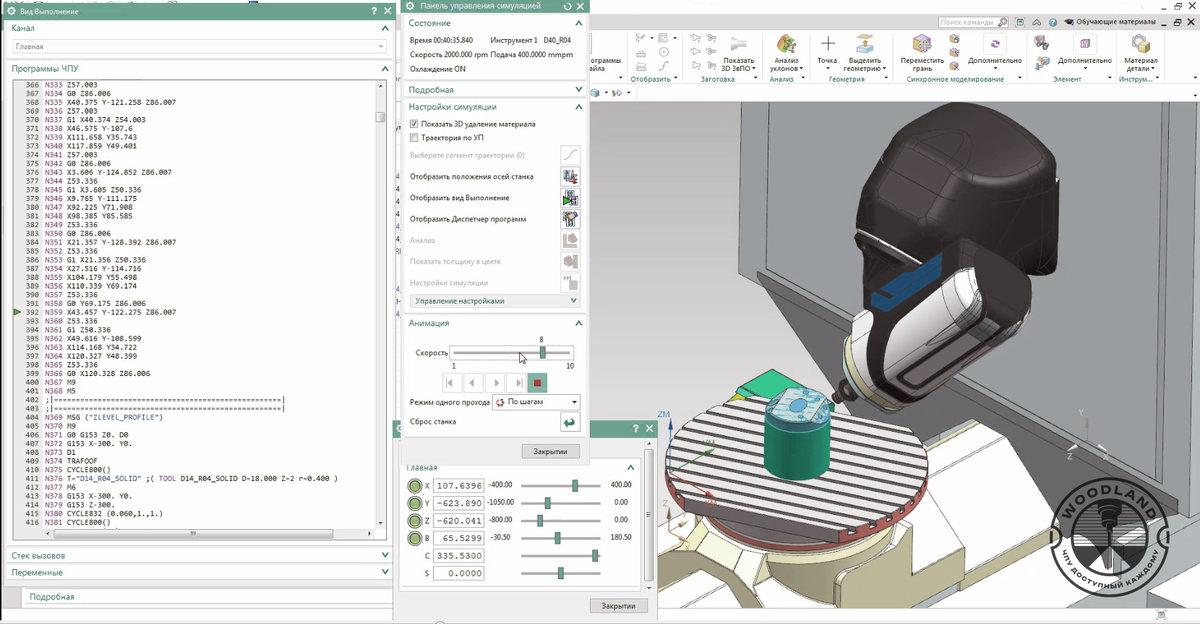Click the machine reset arrow icon
1200x624 pixels.
tap(570, 422)
